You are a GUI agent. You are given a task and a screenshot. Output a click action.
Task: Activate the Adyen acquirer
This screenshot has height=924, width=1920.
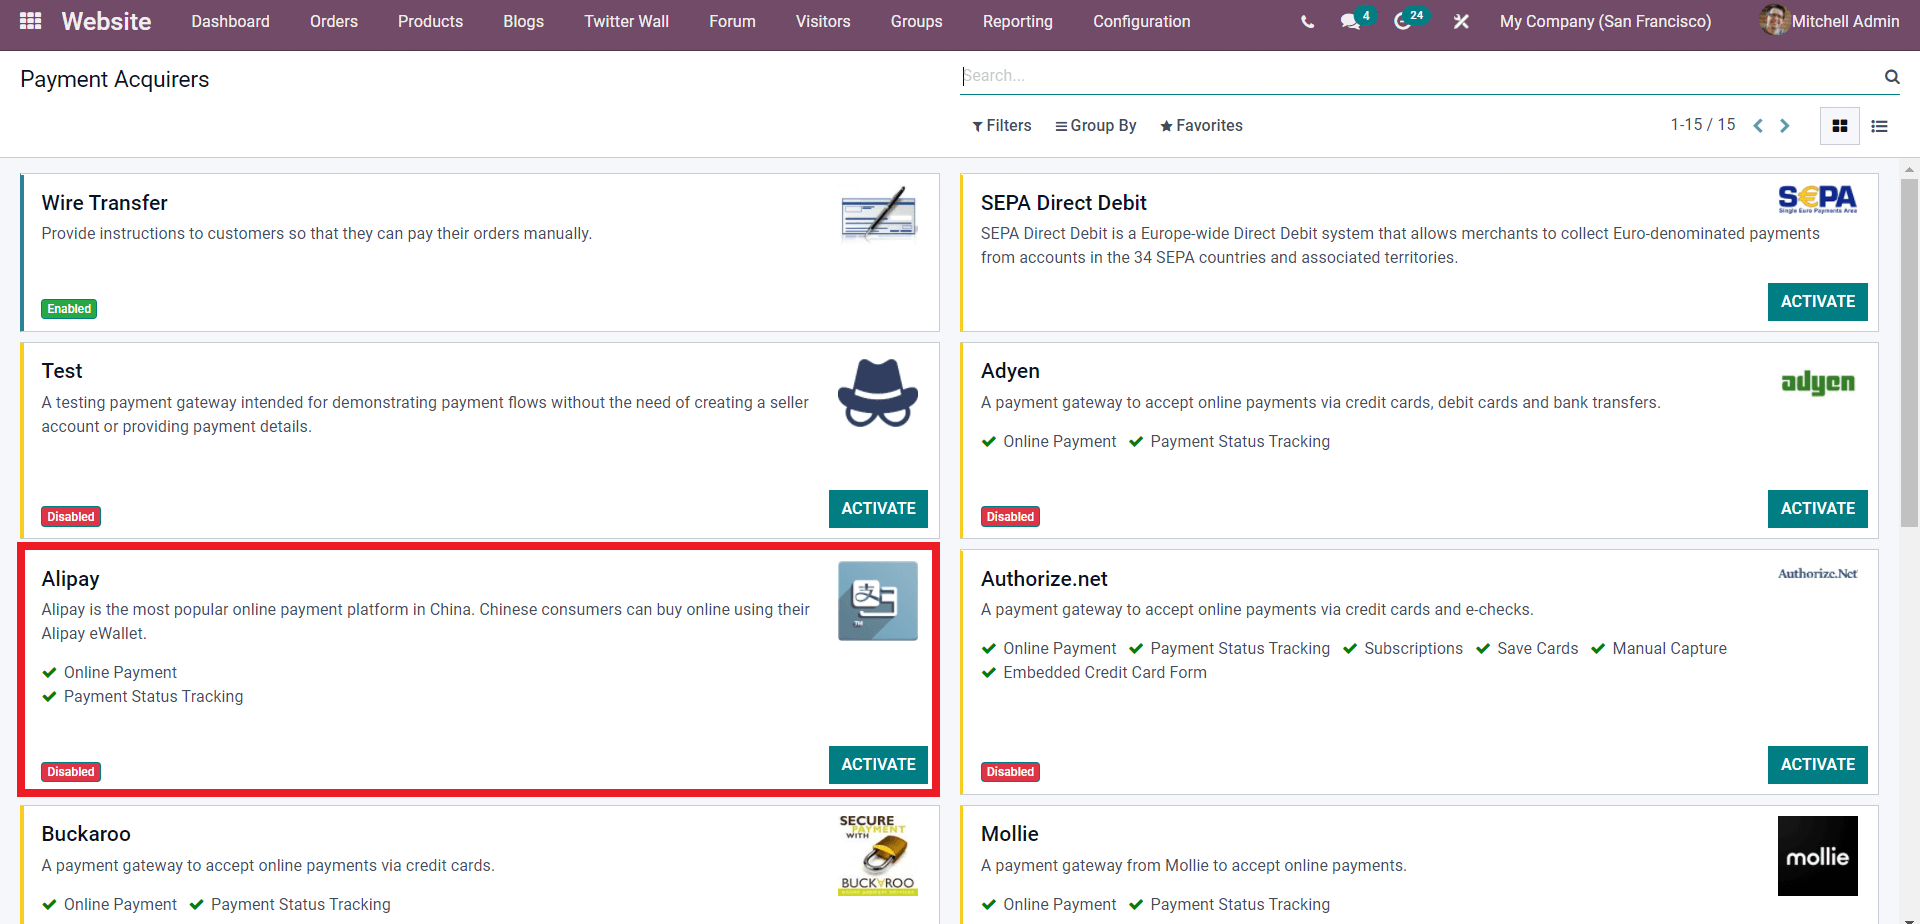(x=1817, y=509)
